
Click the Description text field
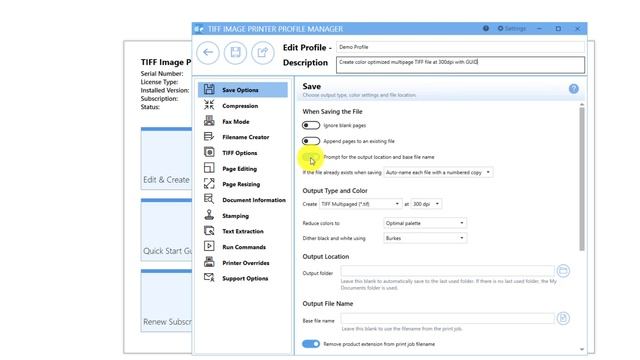460,65
